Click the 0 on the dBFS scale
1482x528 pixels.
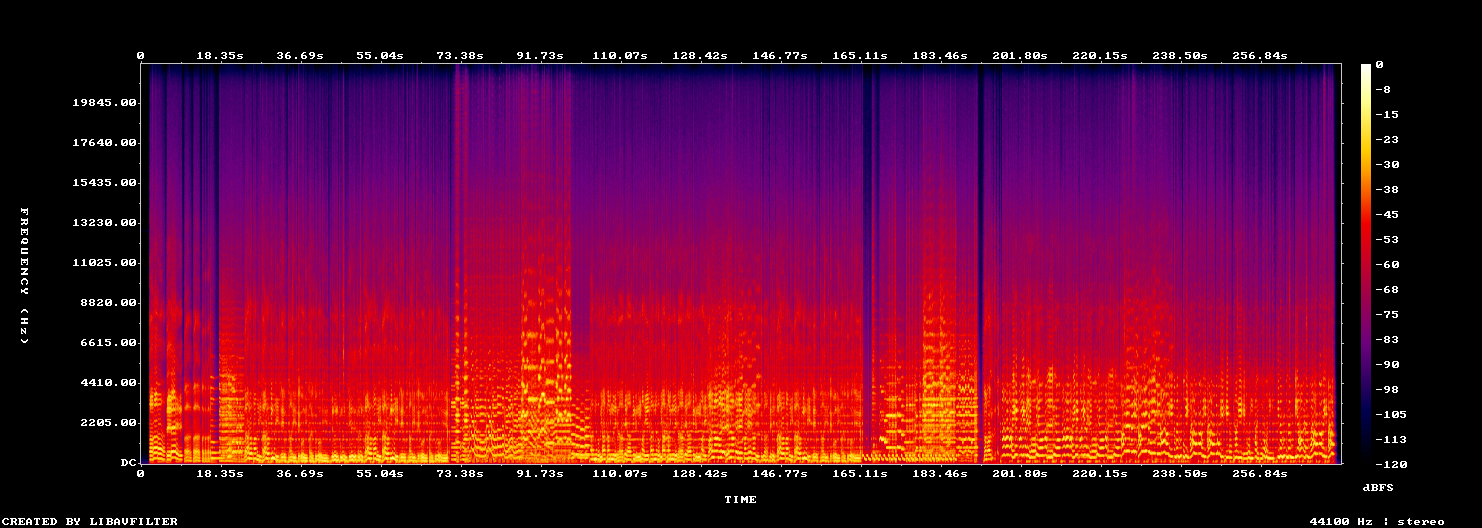click(x=1379, y=64)
